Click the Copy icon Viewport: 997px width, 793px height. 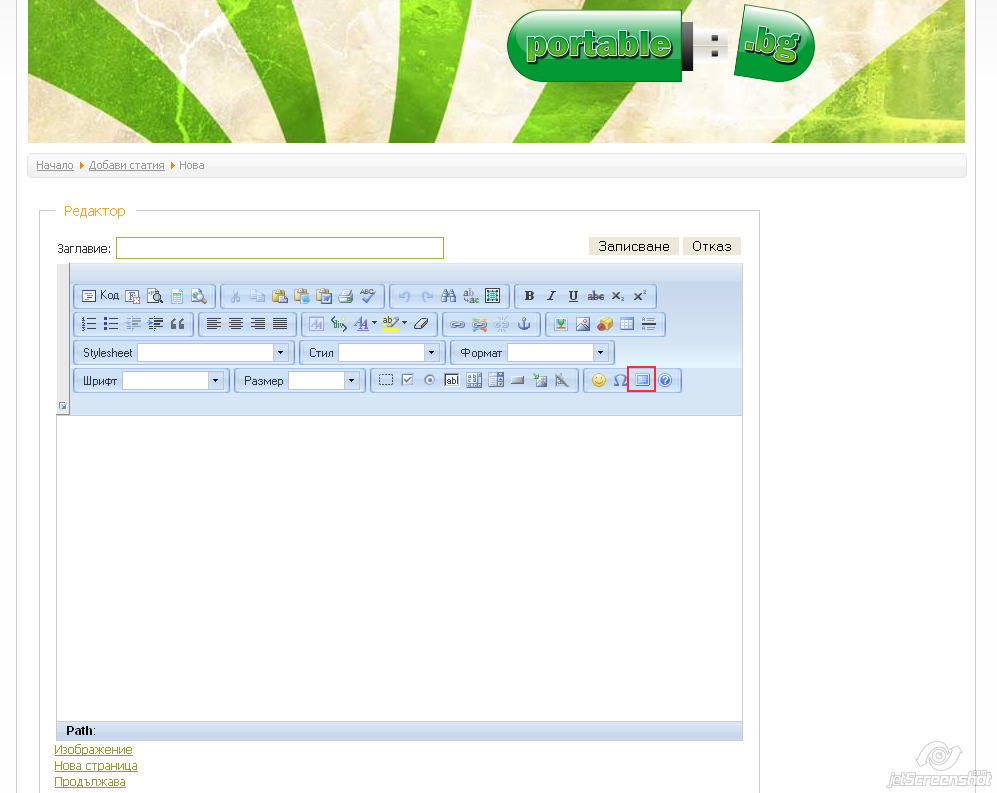[258, 296]
